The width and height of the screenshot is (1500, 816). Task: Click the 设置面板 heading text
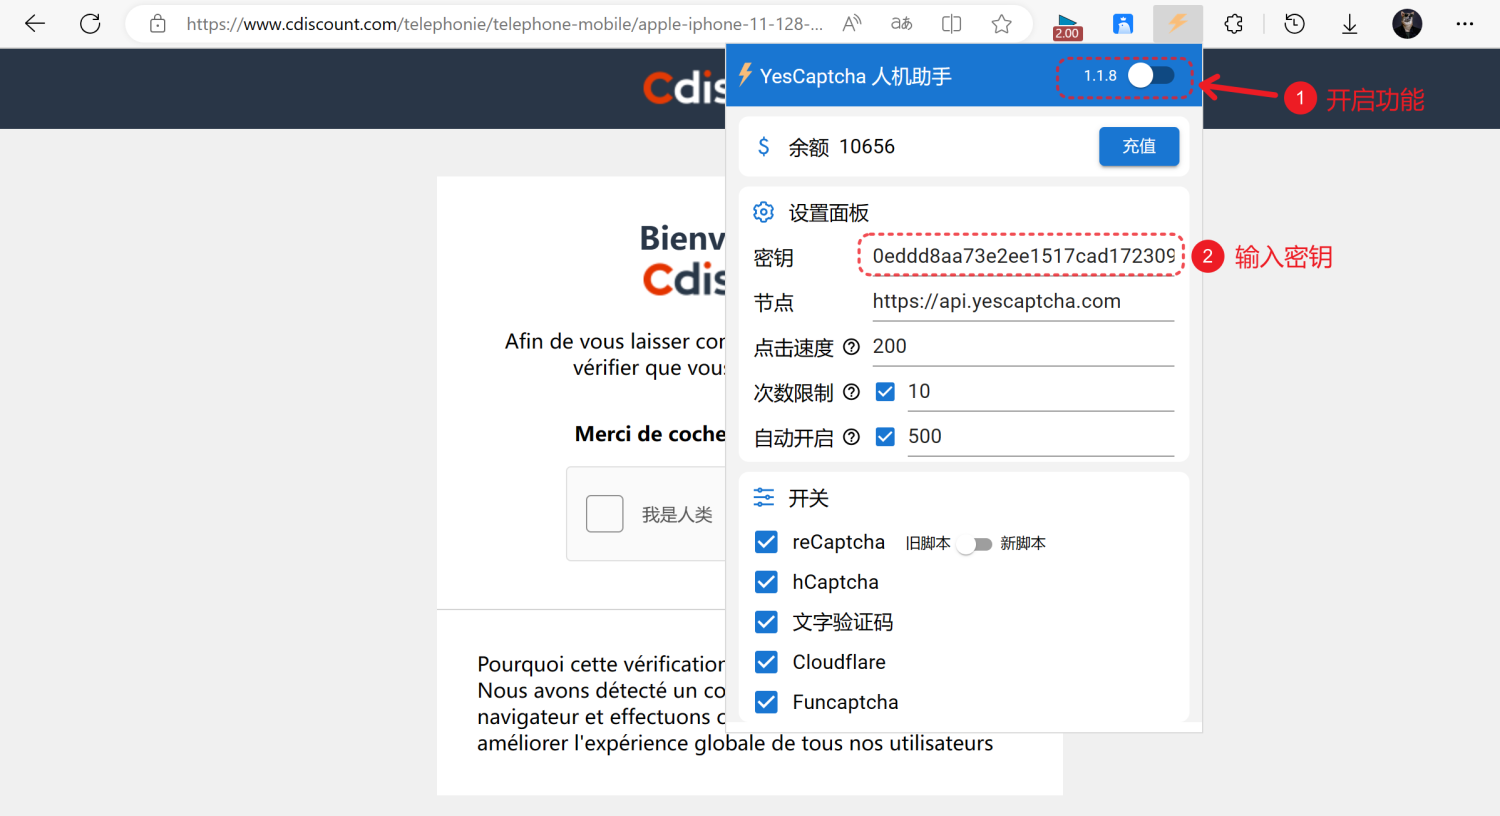tap(829, 213)
